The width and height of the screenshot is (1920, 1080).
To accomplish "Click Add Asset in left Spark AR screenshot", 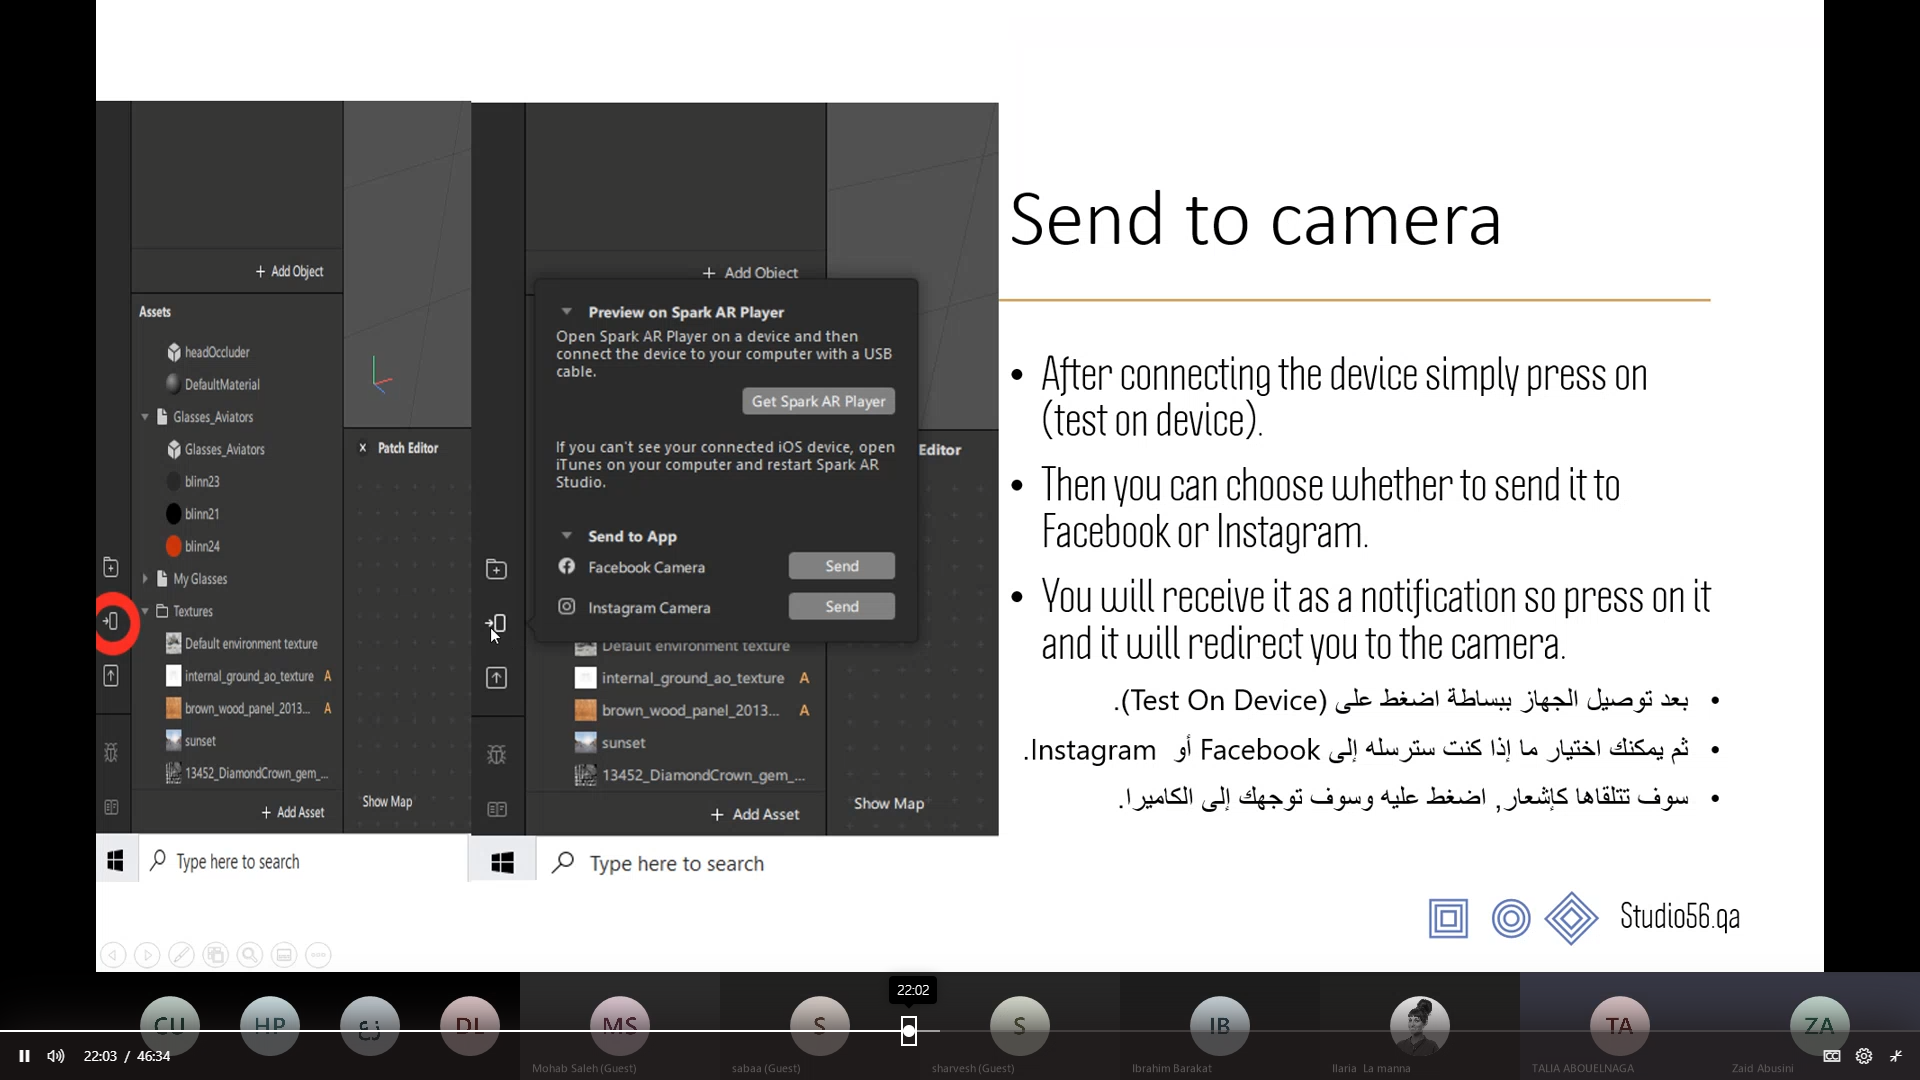I will point(293,812).
